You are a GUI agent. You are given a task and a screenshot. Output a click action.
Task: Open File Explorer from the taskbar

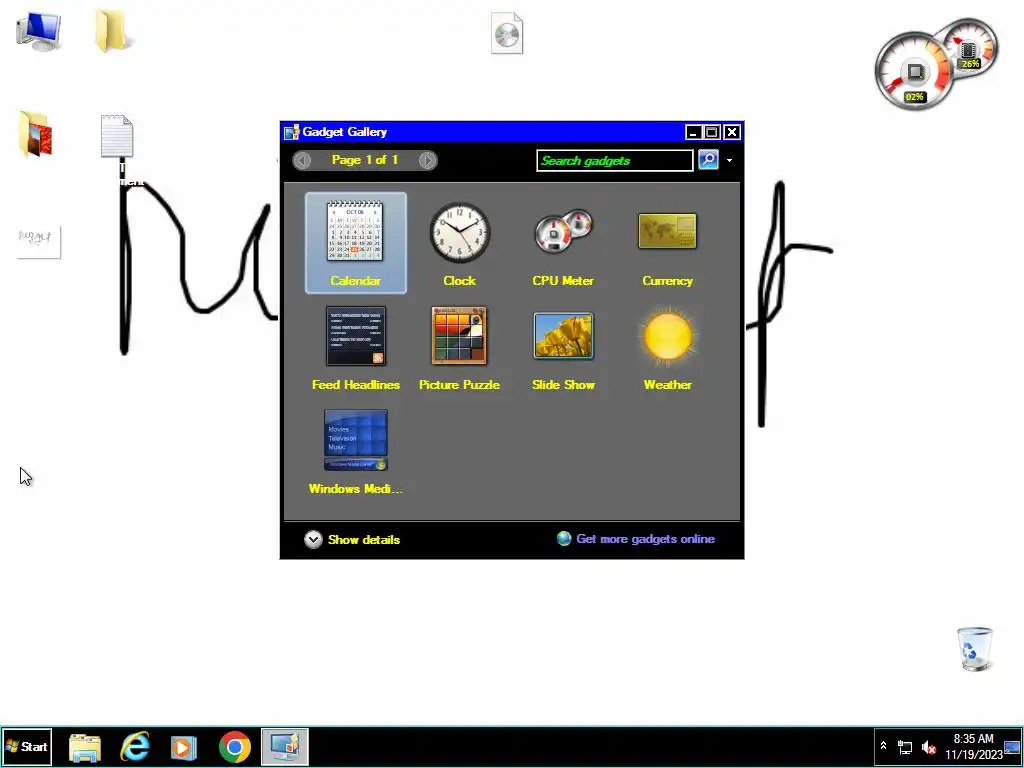(85, 747)
